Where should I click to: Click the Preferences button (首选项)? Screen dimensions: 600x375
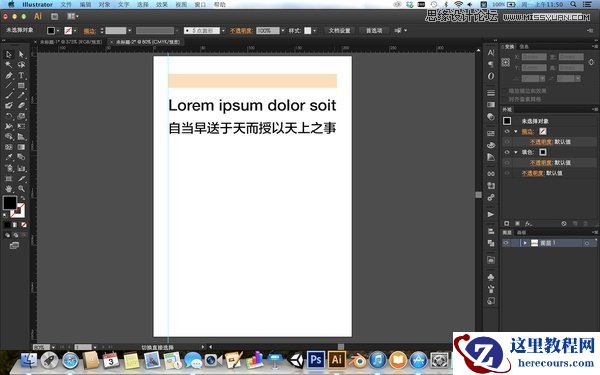point(374,31)
